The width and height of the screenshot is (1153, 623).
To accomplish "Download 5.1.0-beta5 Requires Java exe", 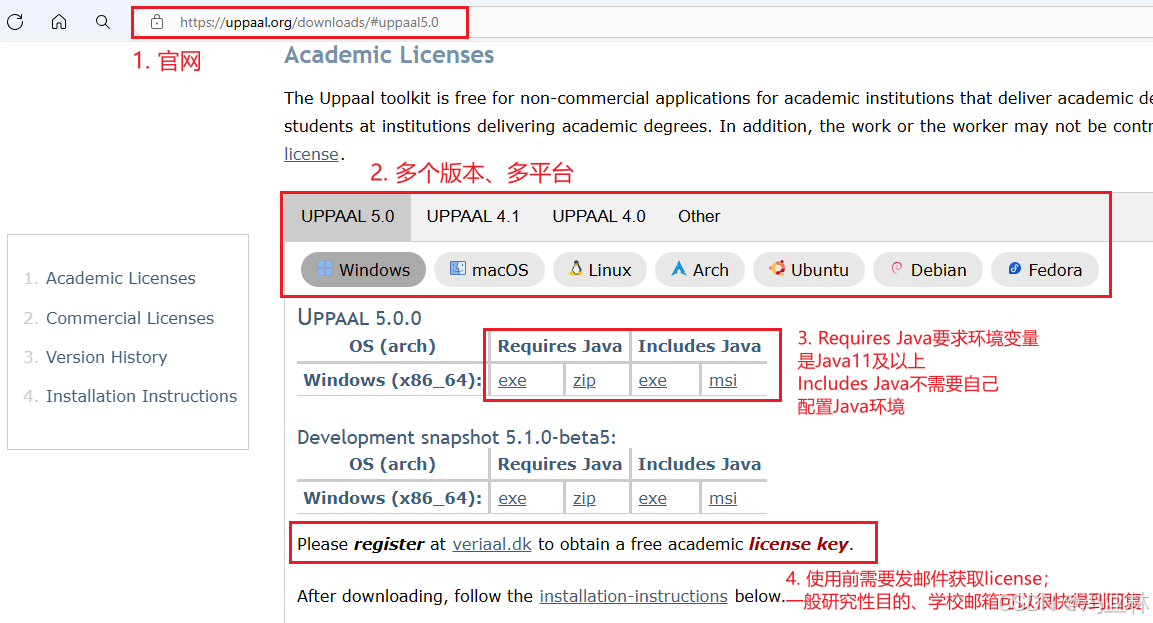I will tap(513, 499).
